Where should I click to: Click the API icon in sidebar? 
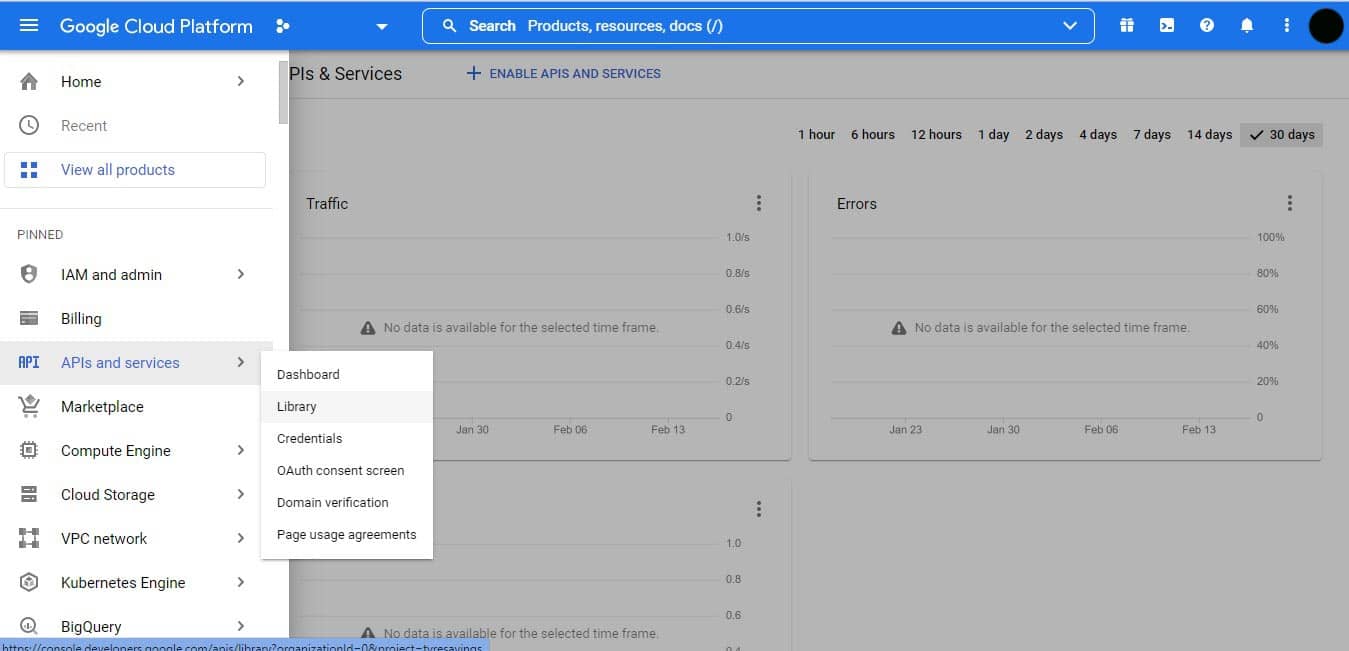click(29, 363)
